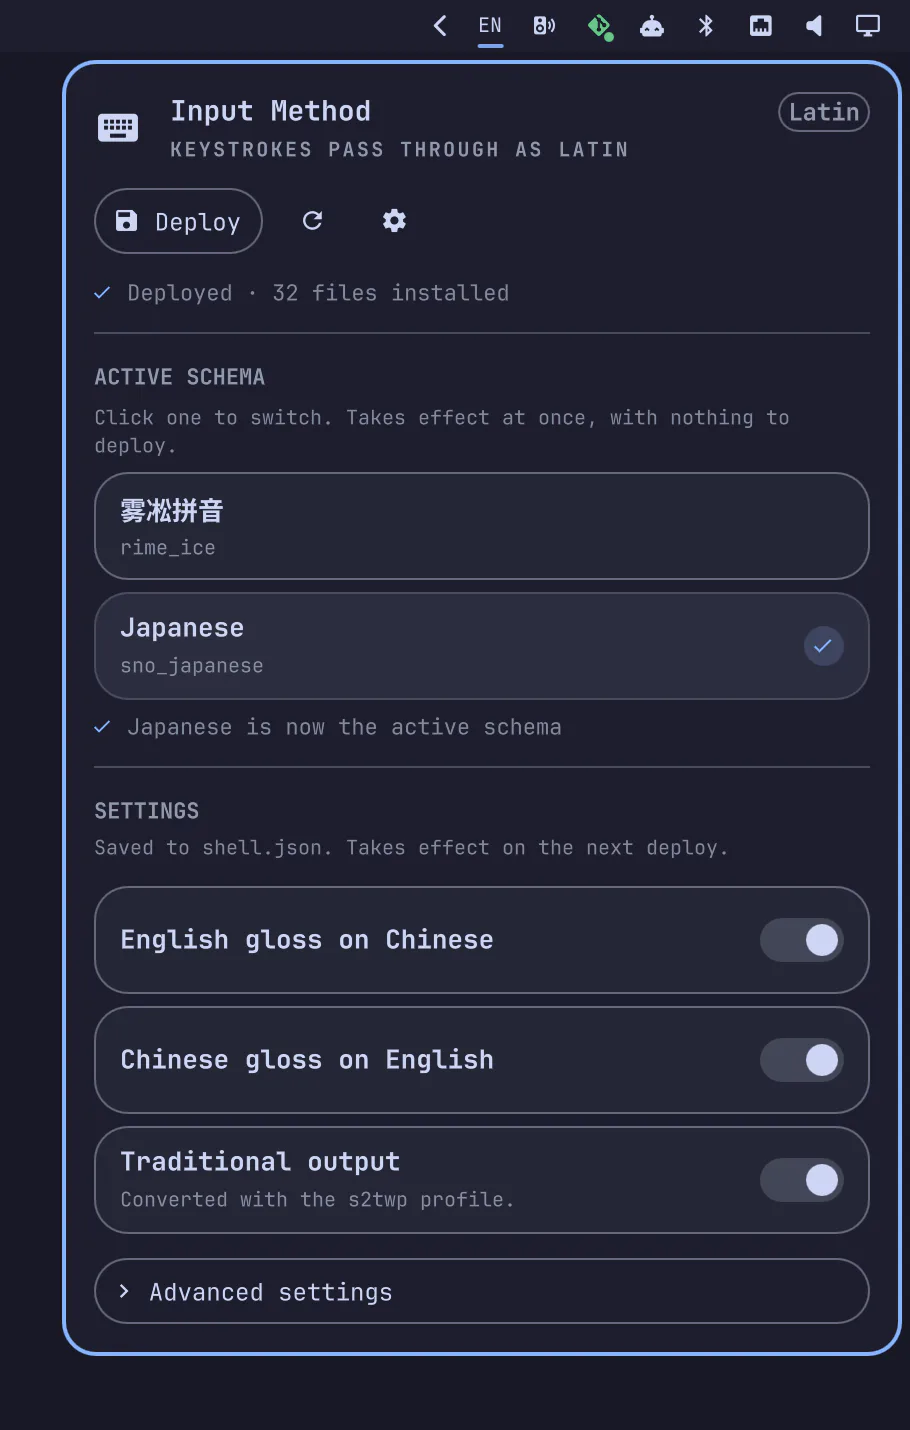The width and height of the screenshot is (910, 1430).
Task: Toggle Chinese gloss on English switch
Action: 802,1060
